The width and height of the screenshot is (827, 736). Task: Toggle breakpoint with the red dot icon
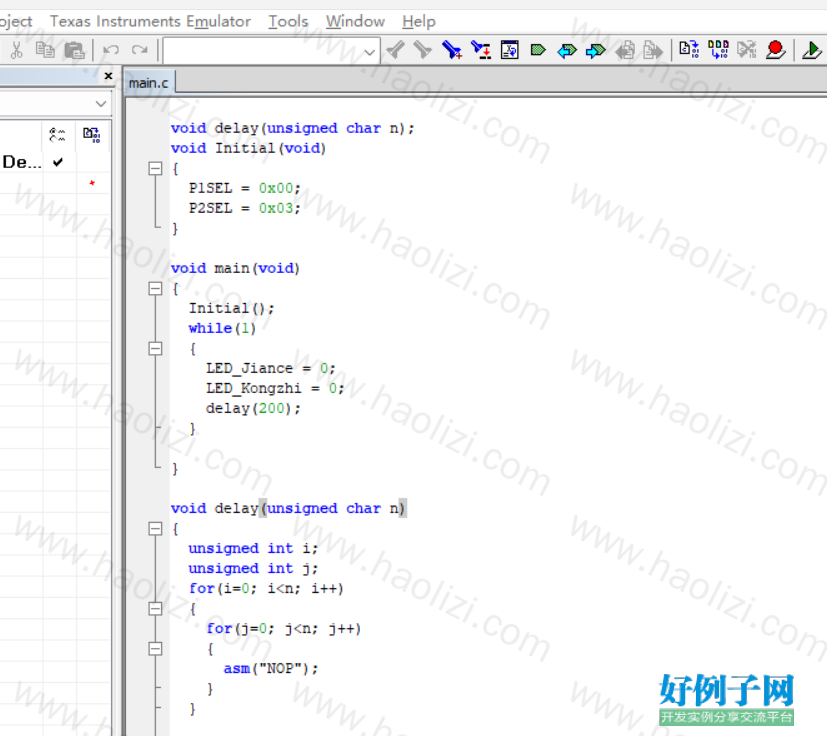(775, 50)
